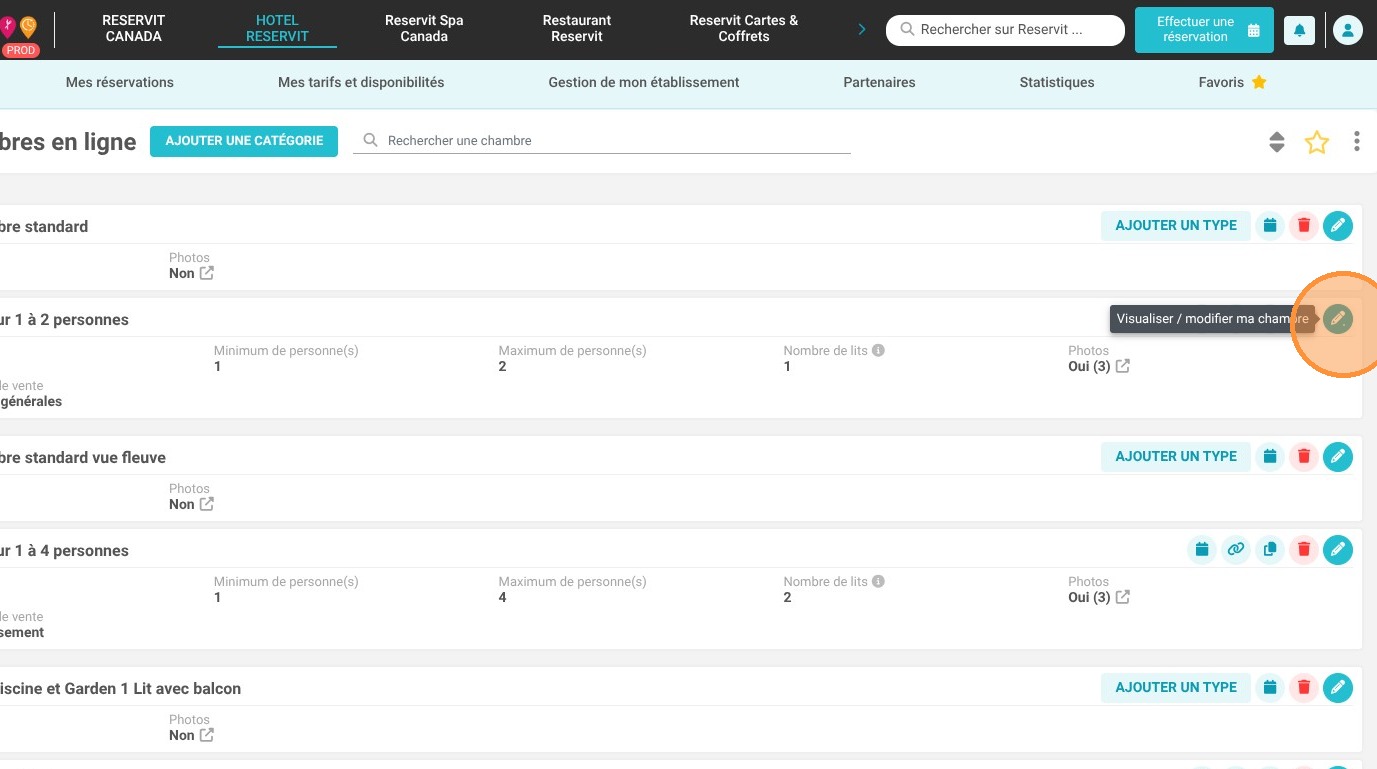1377x769 pixels.
Task: Focus 'Rechercher une chambre' search field
Action: tap(602, 141)
